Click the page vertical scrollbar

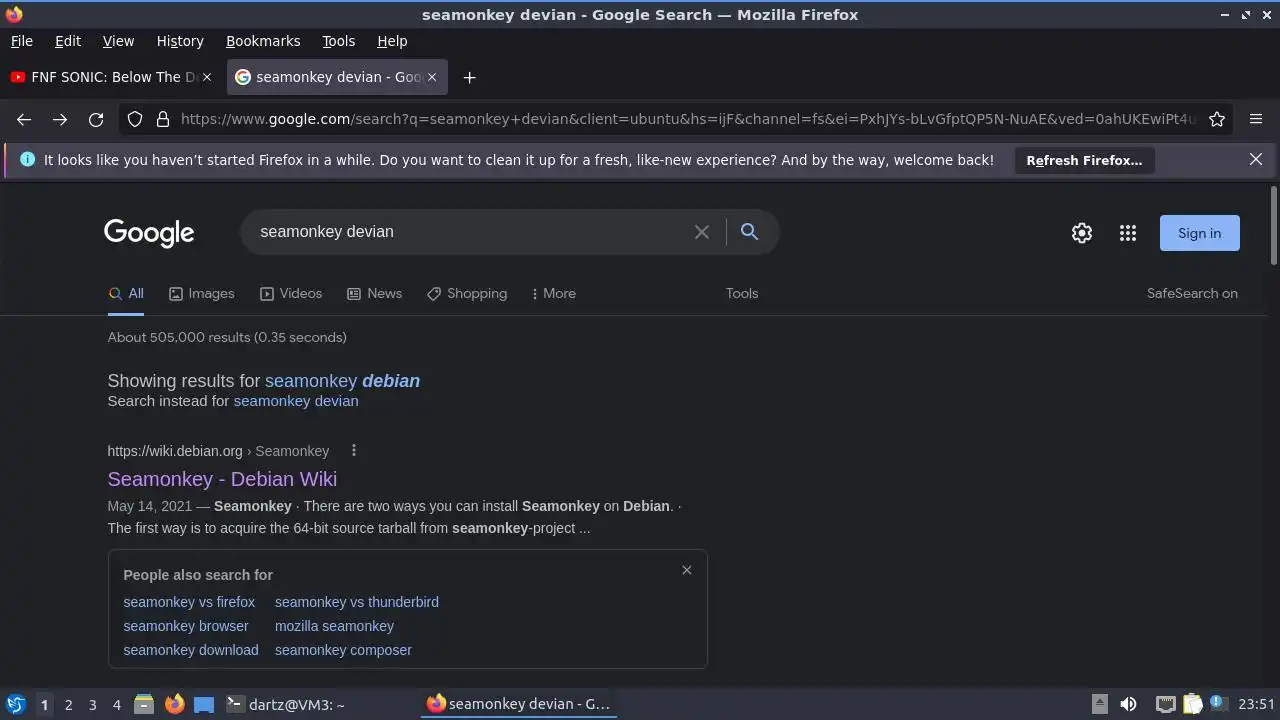point(1273,225)
